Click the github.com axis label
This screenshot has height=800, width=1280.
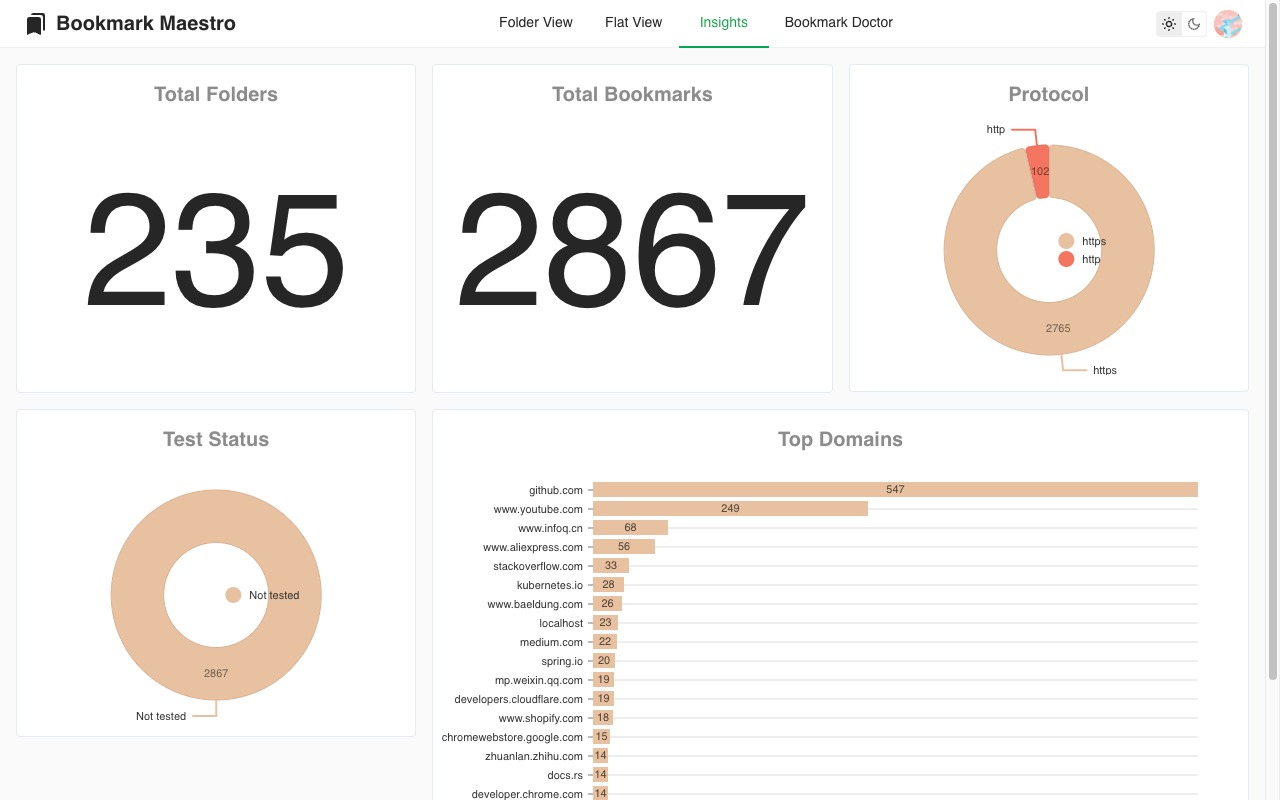[556, 490]
